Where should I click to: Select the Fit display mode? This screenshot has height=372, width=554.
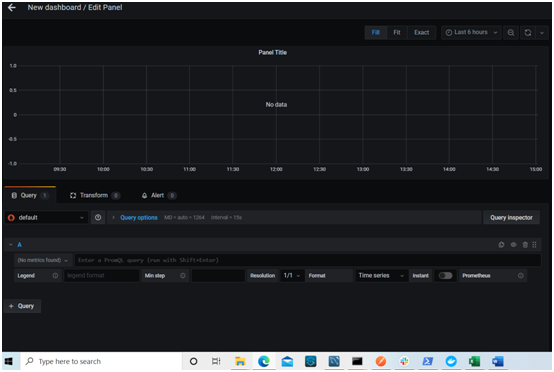click(397, 33)
